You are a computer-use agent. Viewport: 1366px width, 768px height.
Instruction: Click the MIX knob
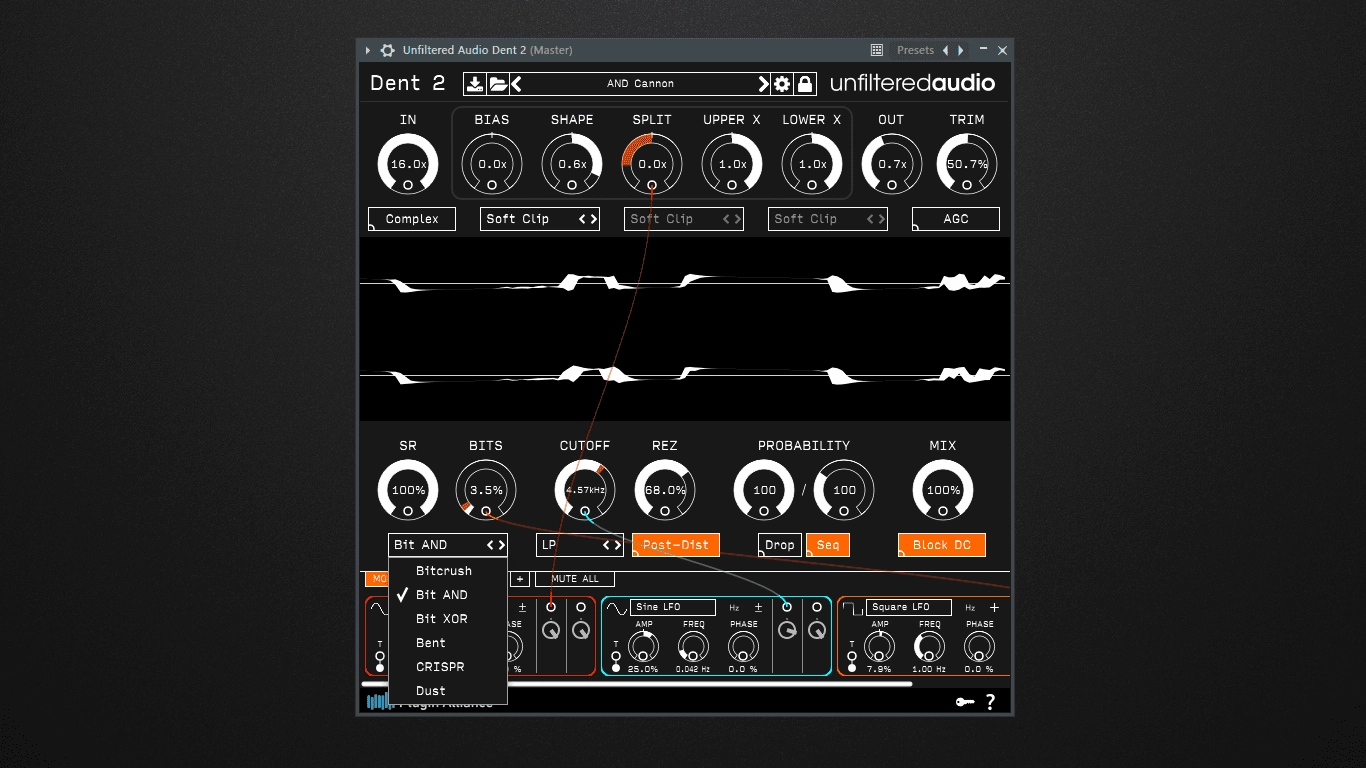[942, 490]
